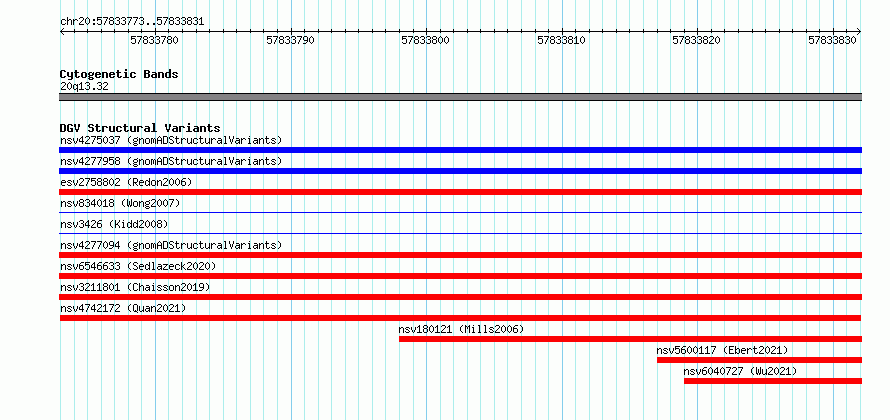890x420 pixels.
Task: Select the red bar under nsv180121
Action: [x=630, y=339]
